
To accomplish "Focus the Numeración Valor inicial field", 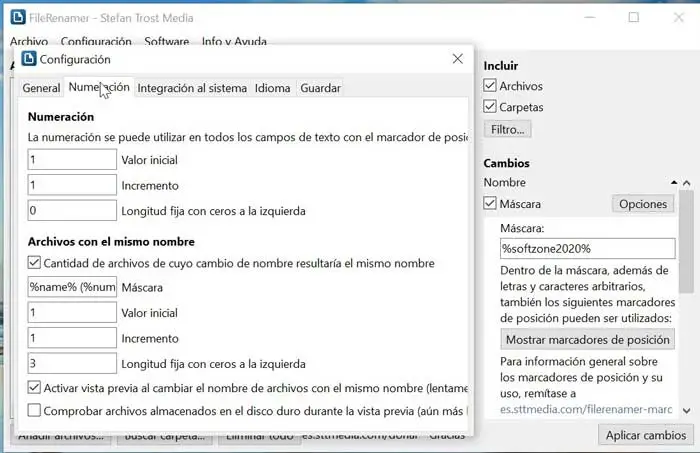I will coord(72,159).
